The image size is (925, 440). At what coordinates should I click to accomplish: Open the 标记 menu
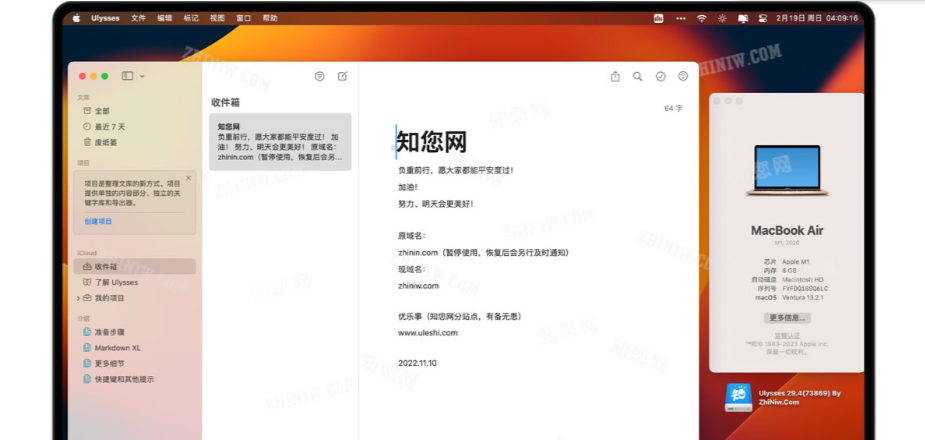(191, 18)
